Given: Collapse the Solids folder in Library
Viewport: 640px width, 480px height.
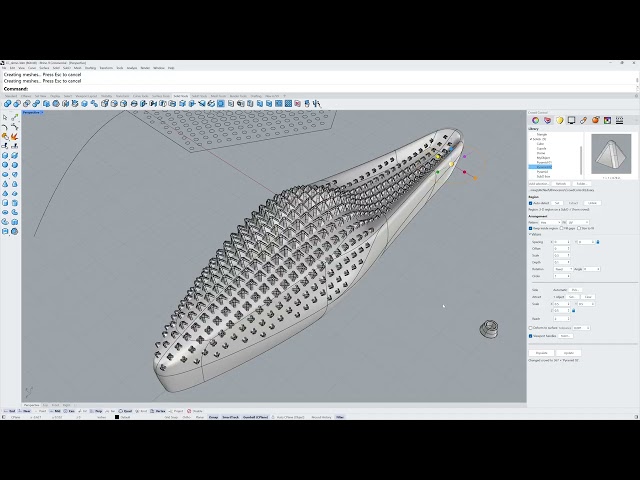Looking at the screenshot, I should (531, 139).
